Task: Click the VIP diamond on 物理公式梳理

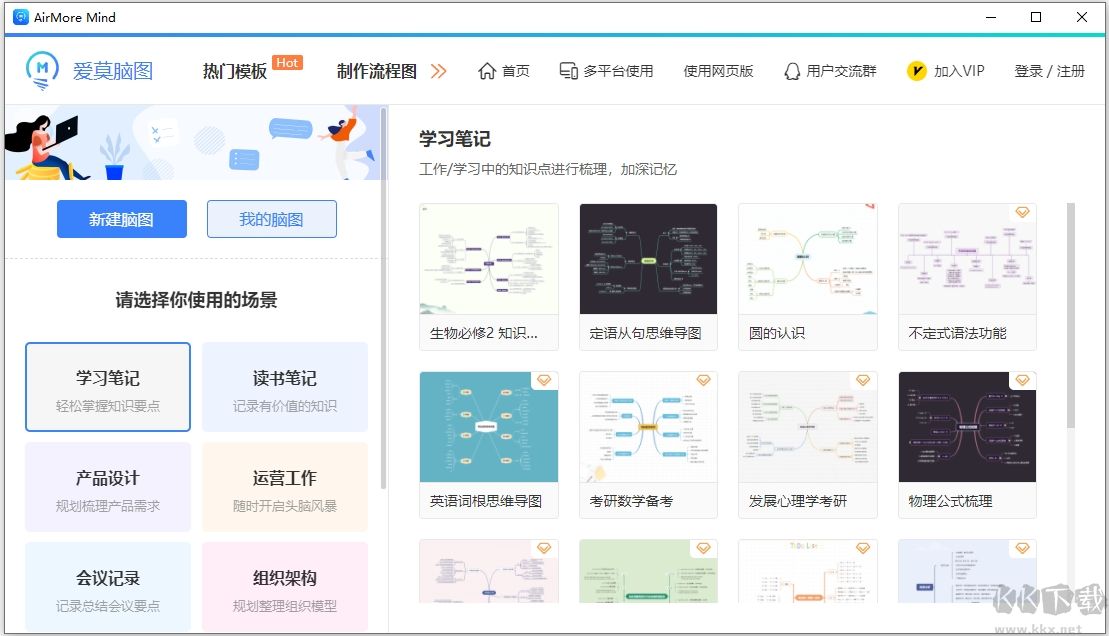Action: click(x=1023, y=380)
